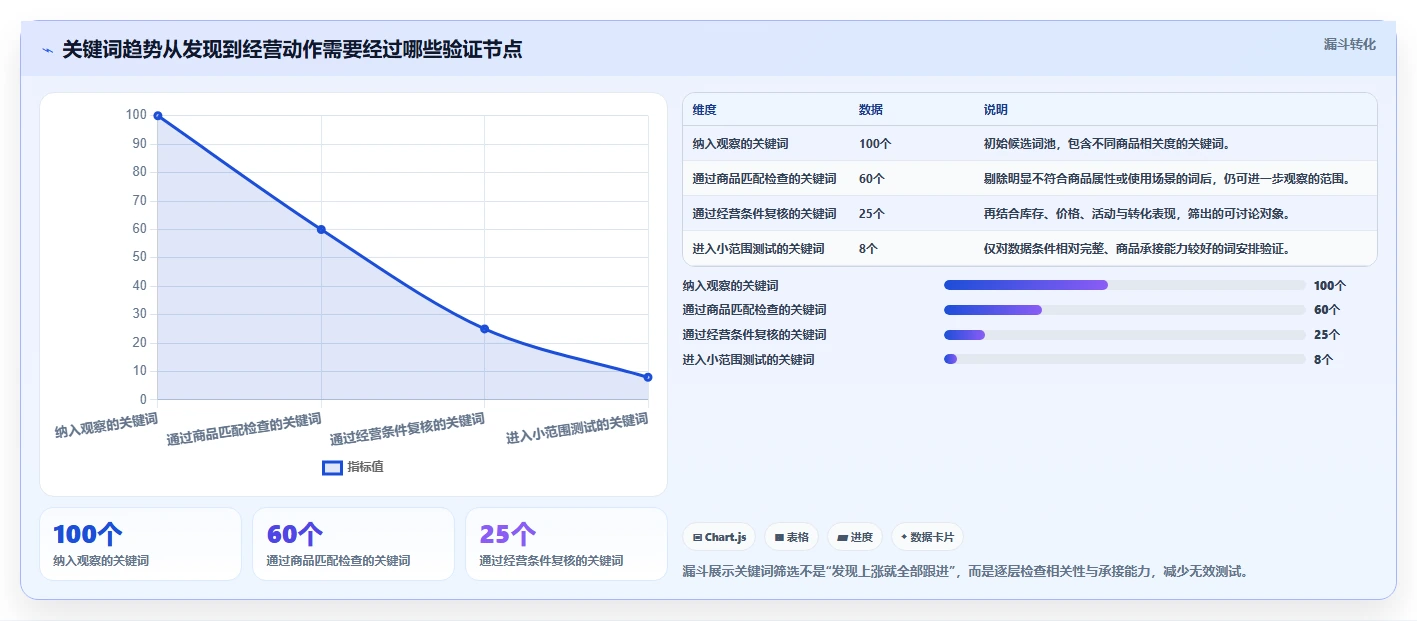This screenshot has height=621, width=1417.
Task: Open the 60个 data card
Action: (x=354, y=544)
